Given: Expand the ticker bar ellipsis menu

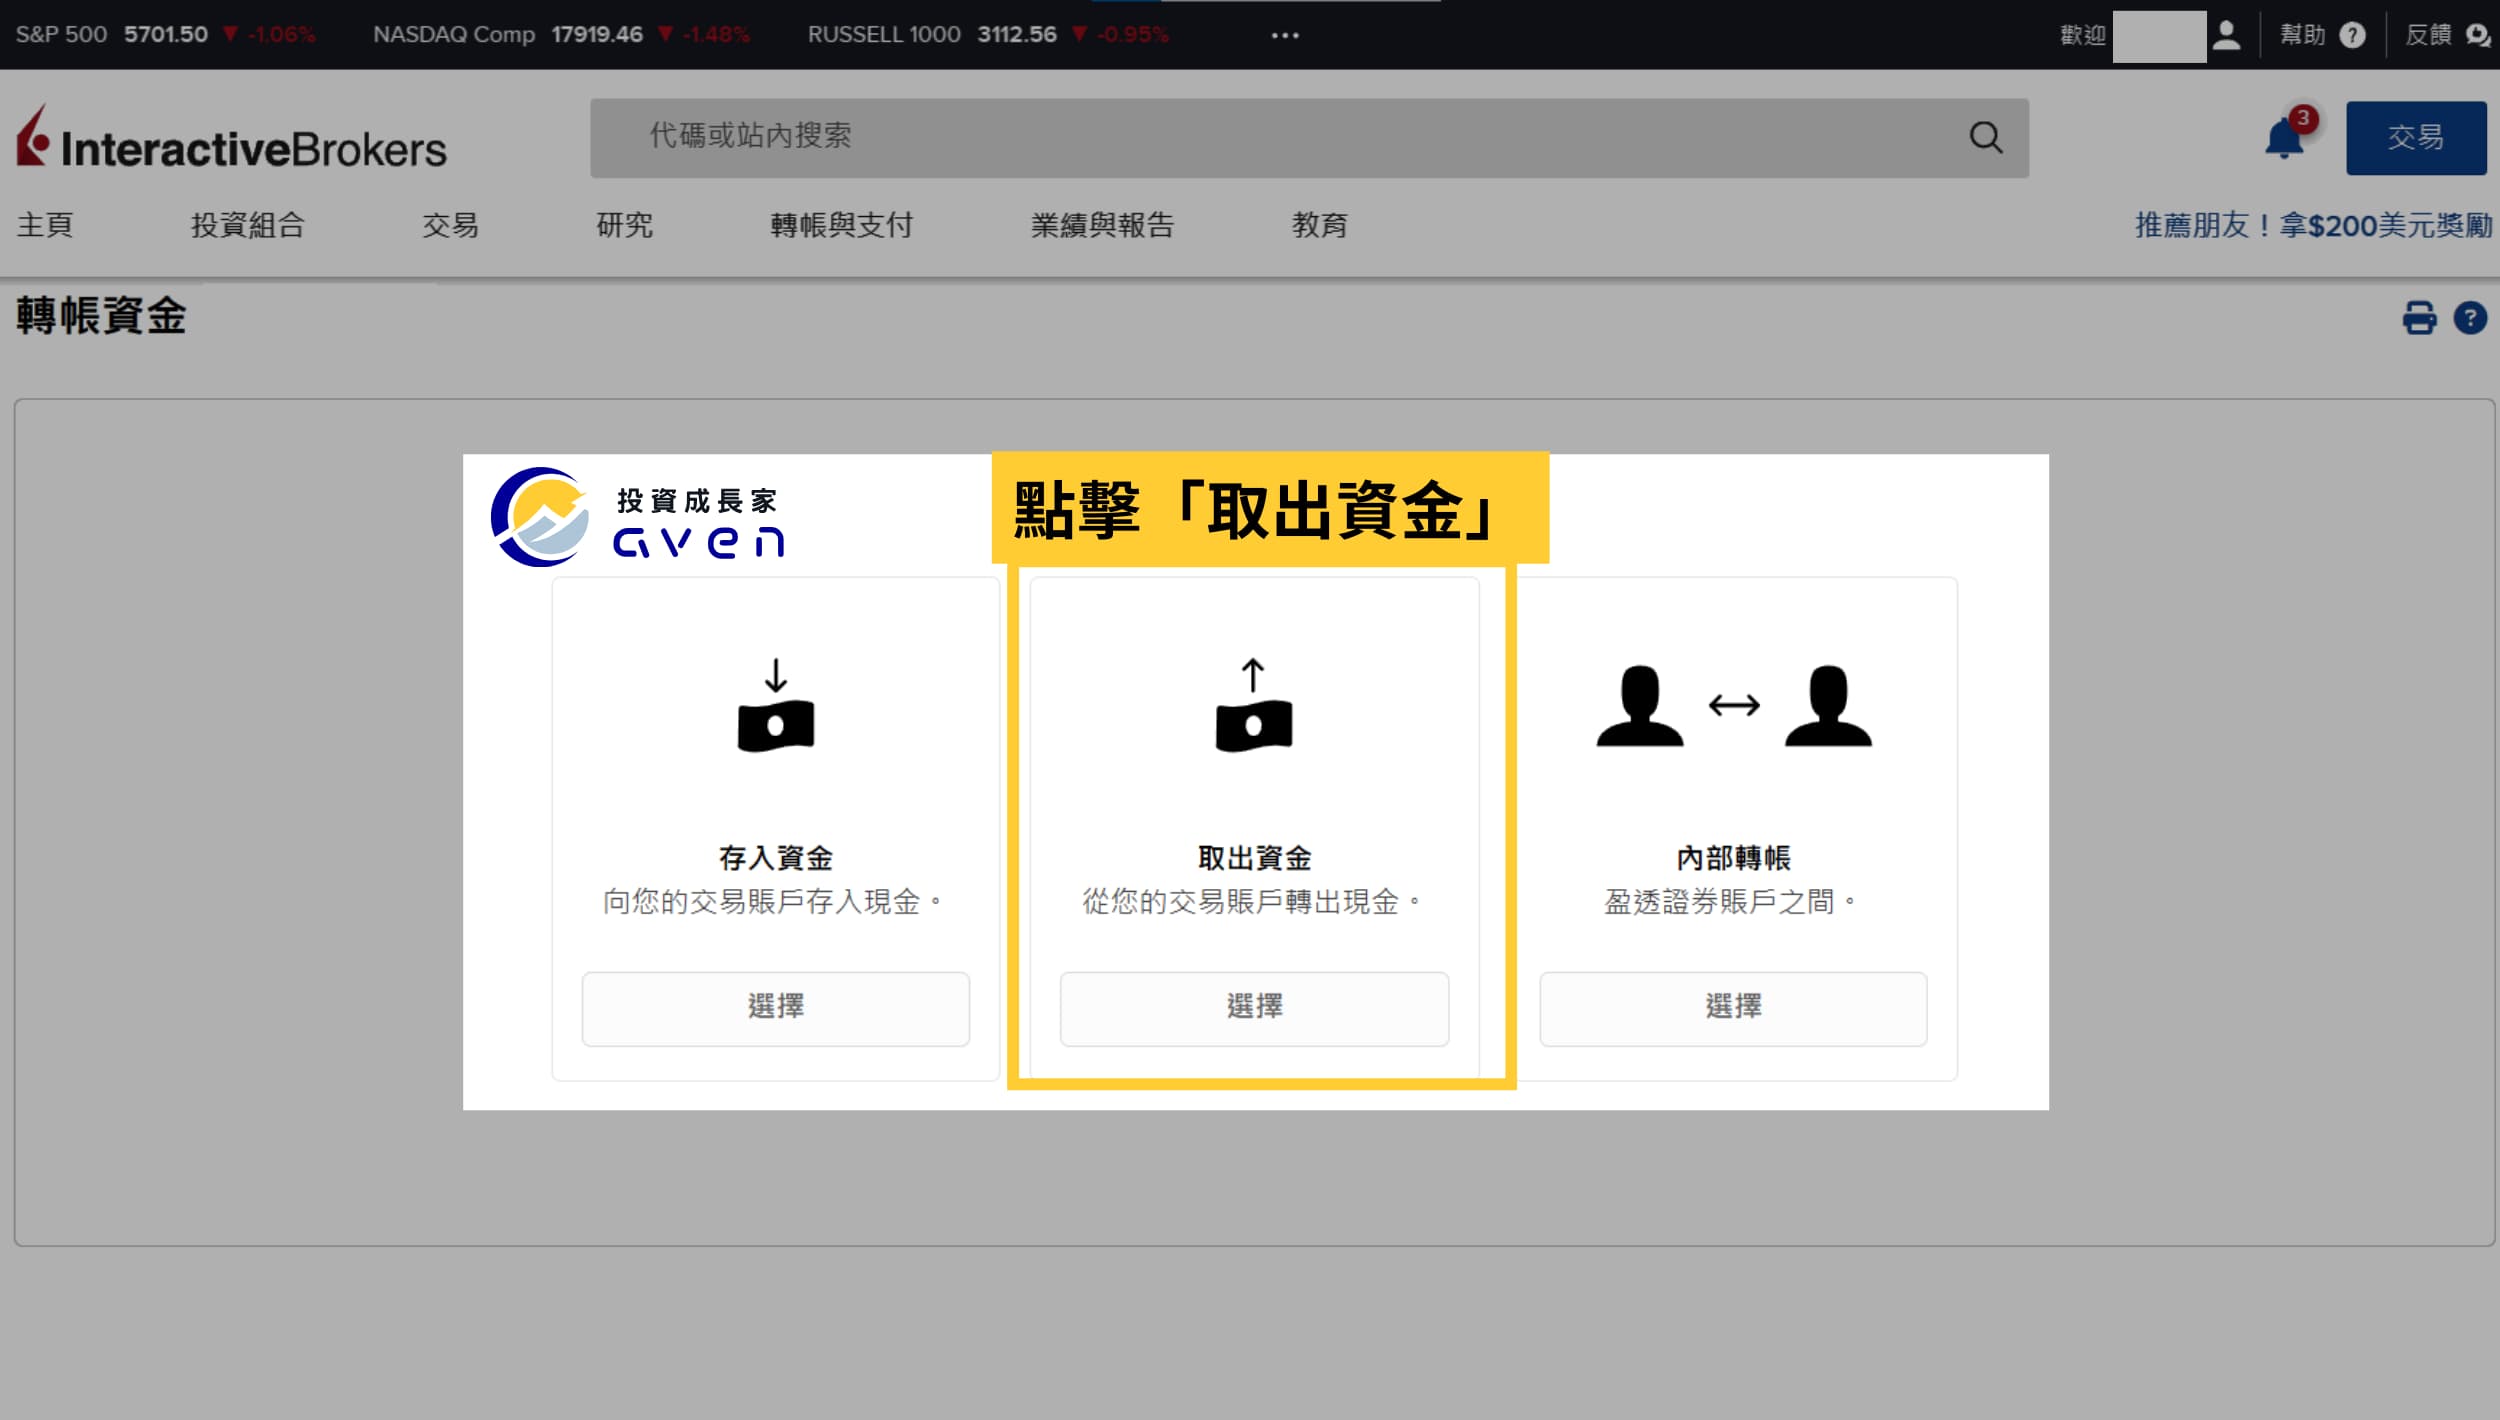Looking at the screenshot, I should pos(1285,35).
